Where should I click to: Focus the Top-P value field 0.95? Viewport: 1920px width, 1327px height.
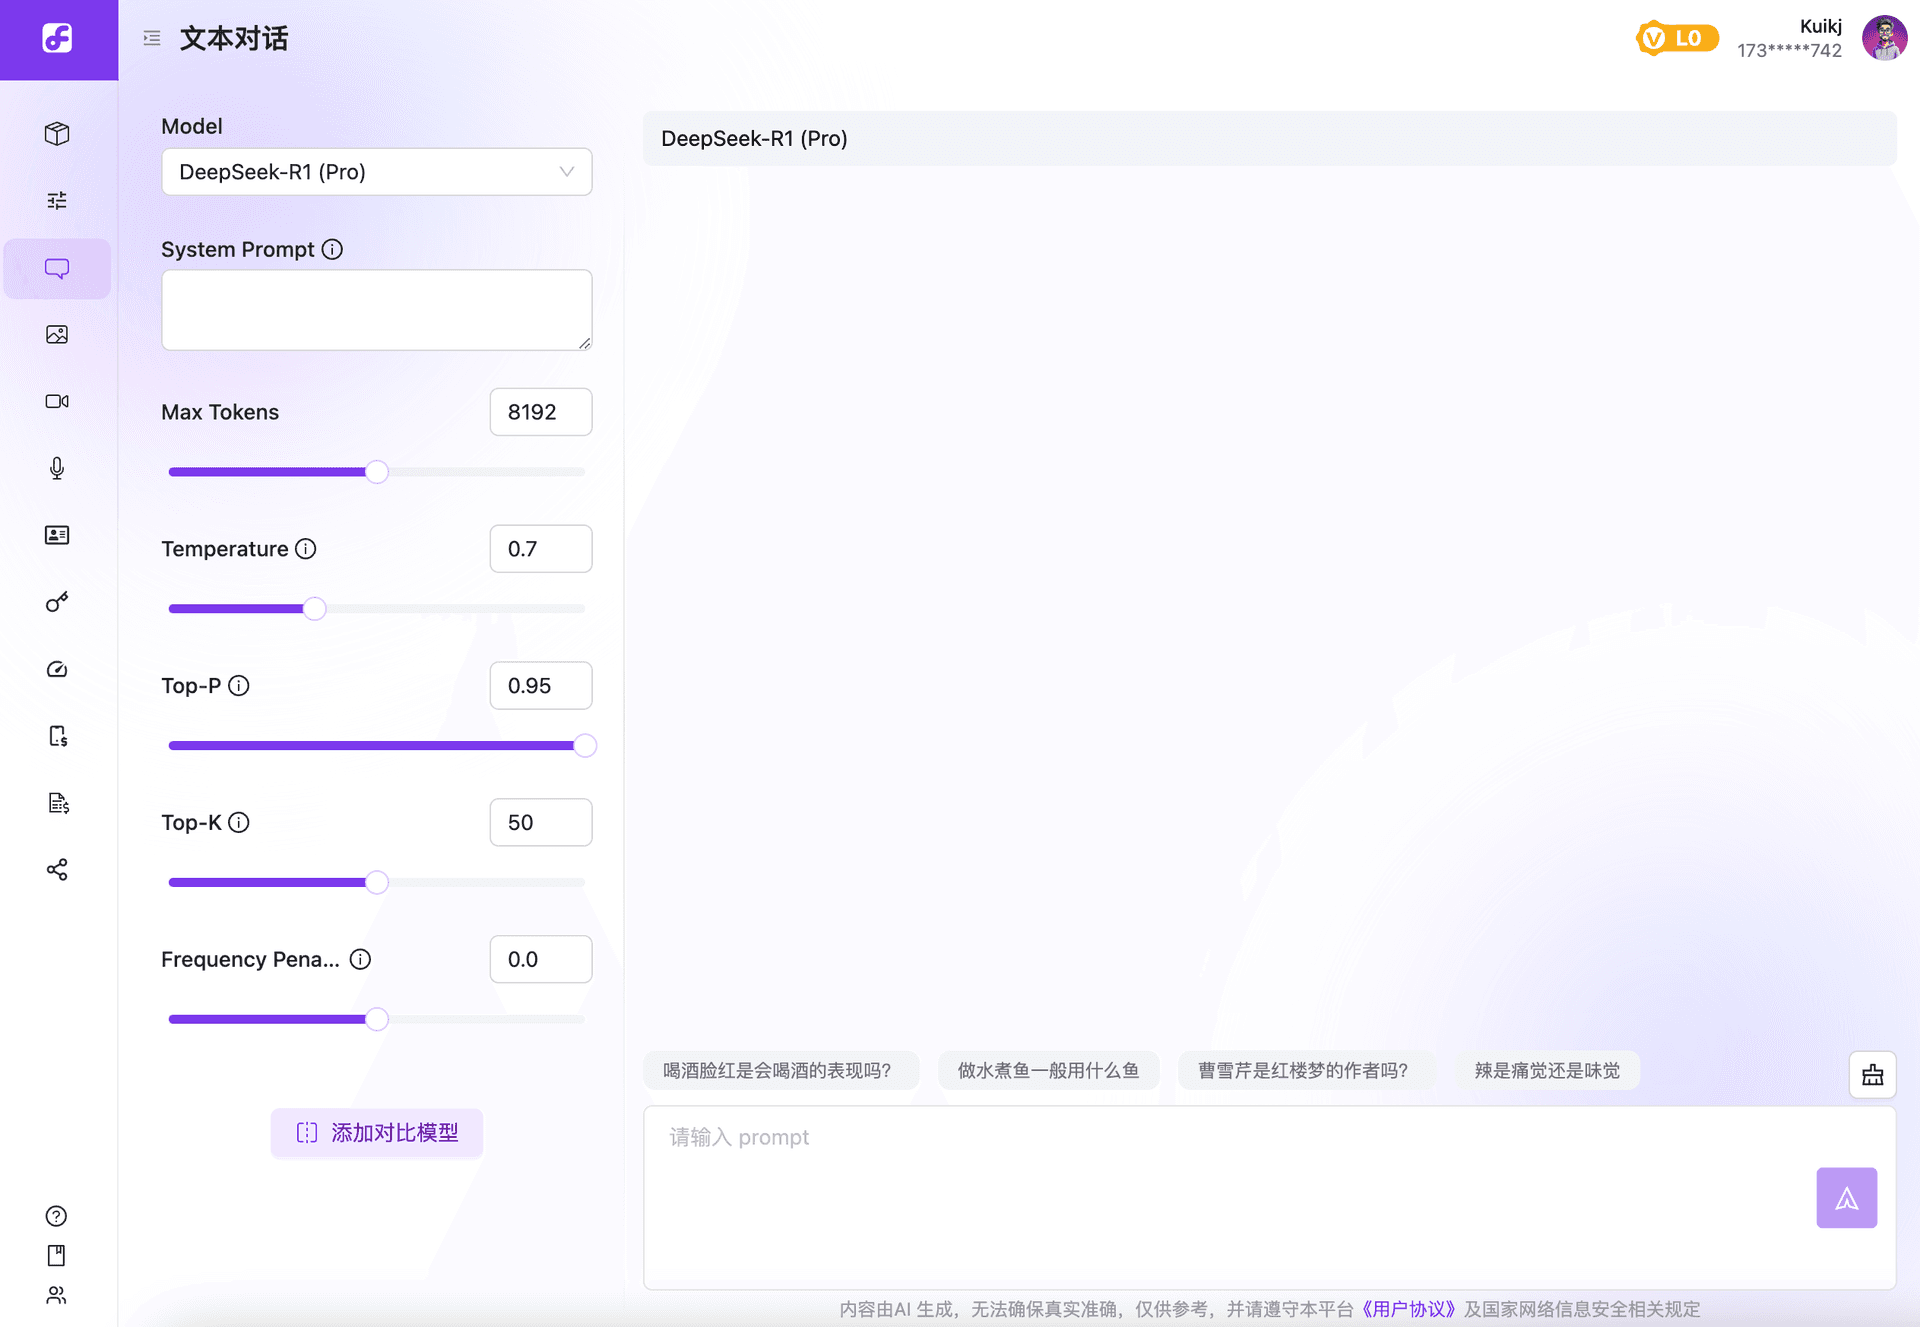pos(540,686)
